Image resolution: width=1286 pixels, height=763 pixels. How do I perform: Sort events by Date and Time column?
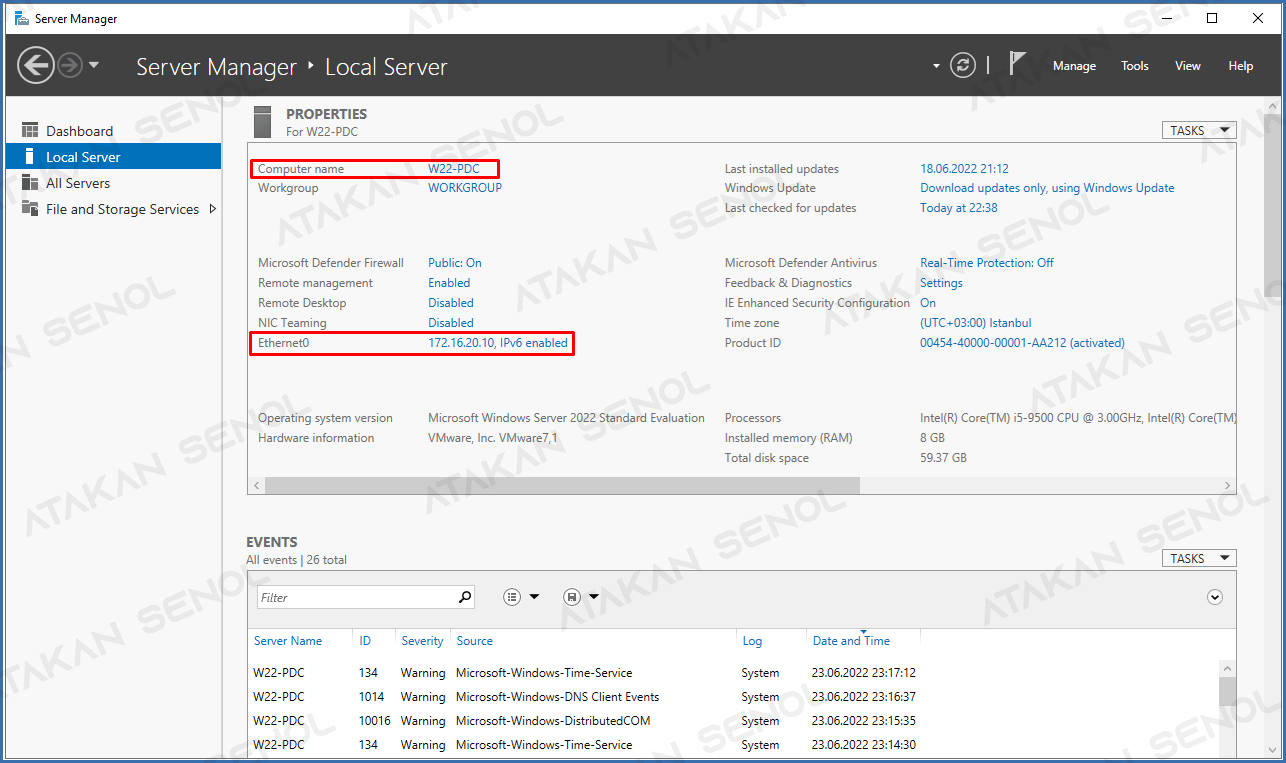(851, 641)
